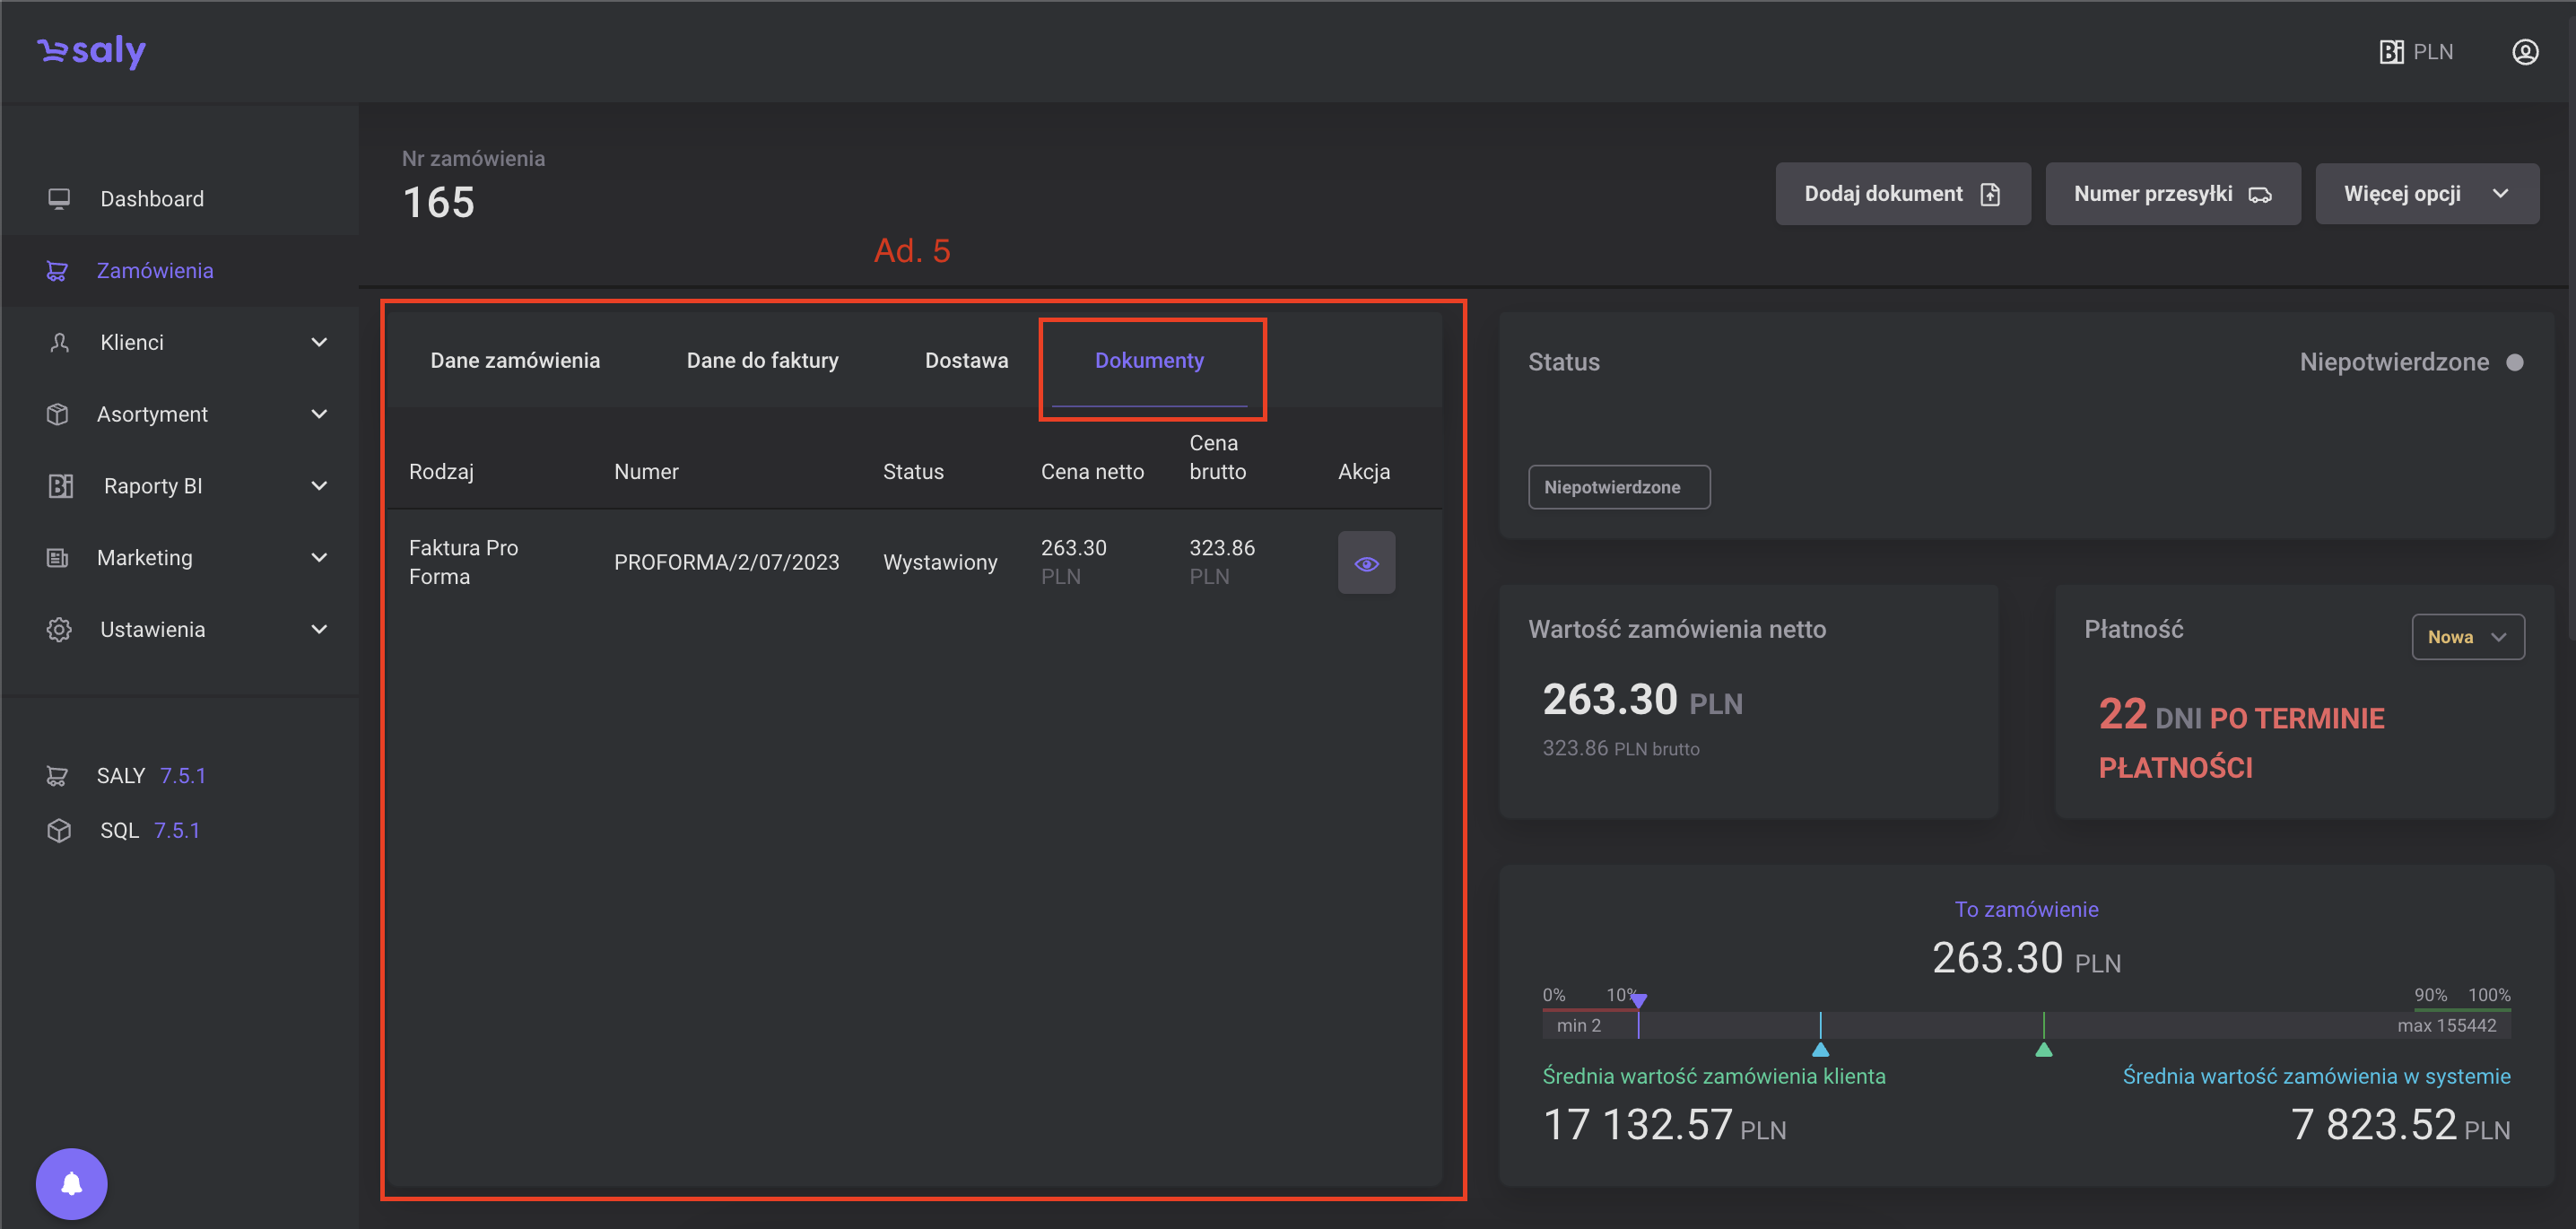Switch to the Dostawa tab
This screenshot has width=2576, height=1229.
(966, 360)
